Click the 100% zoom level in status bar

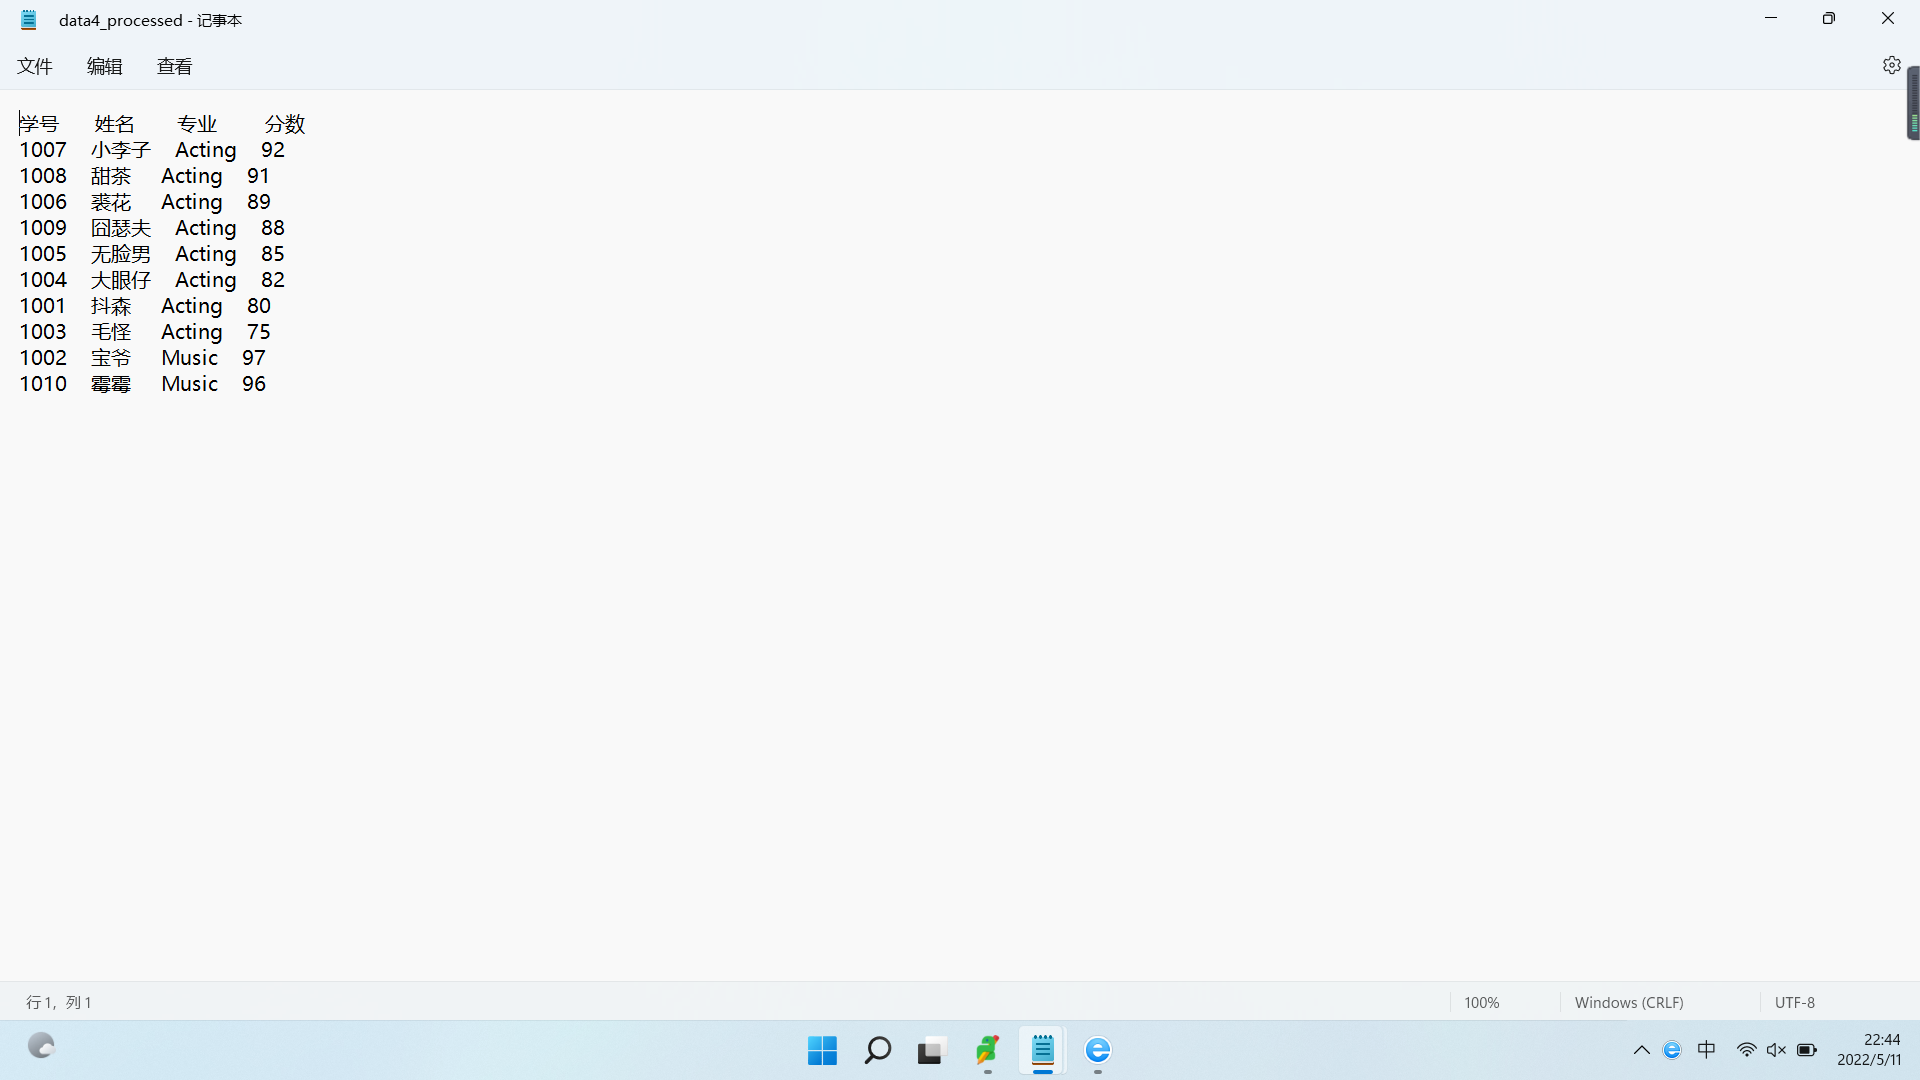pyautogui.click(x=1481, y=1002)
